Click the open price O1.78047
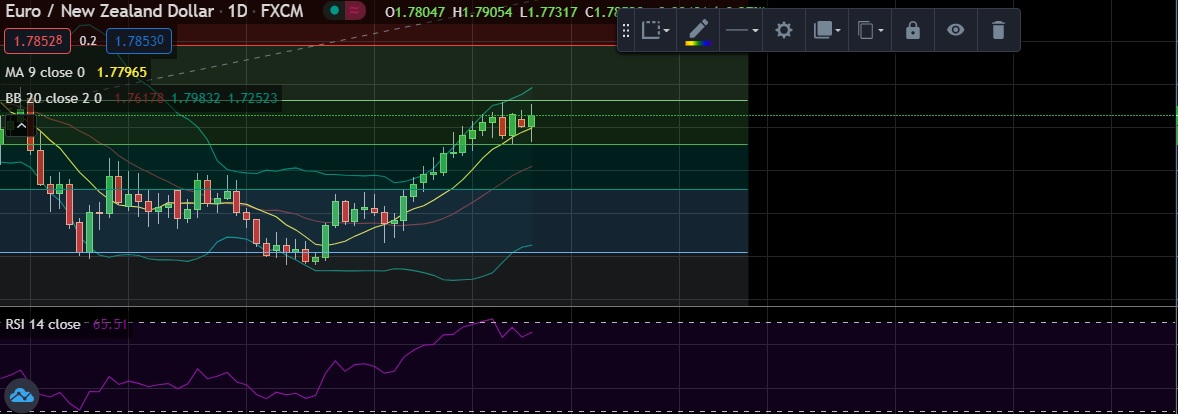 click(x=415, y=12)
